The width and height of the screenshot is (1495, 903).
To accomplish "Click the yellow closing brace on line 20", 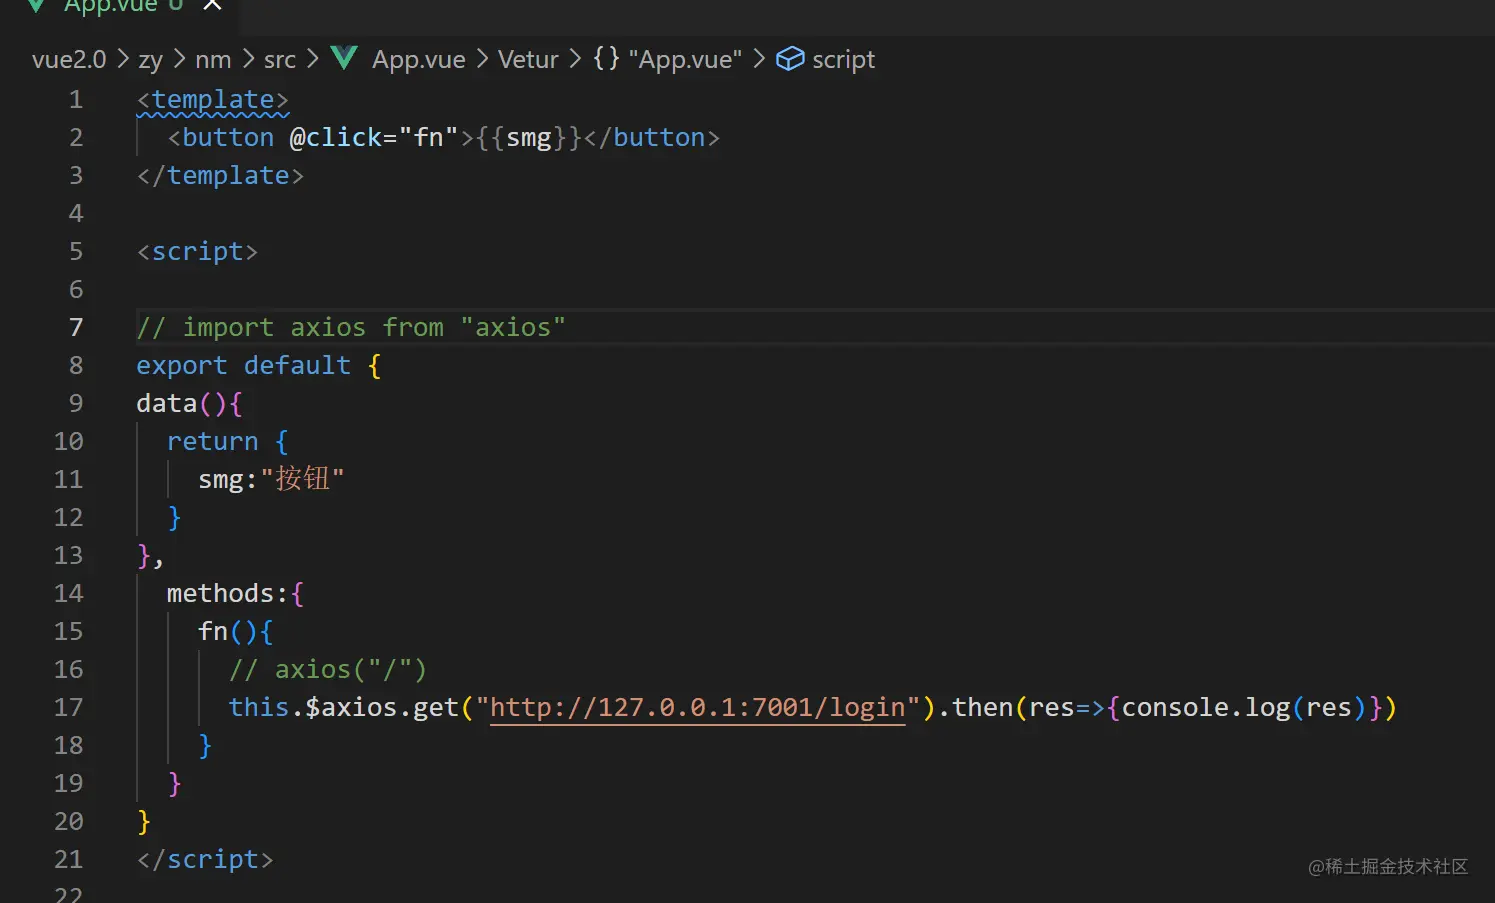I will tap(144, 822).
